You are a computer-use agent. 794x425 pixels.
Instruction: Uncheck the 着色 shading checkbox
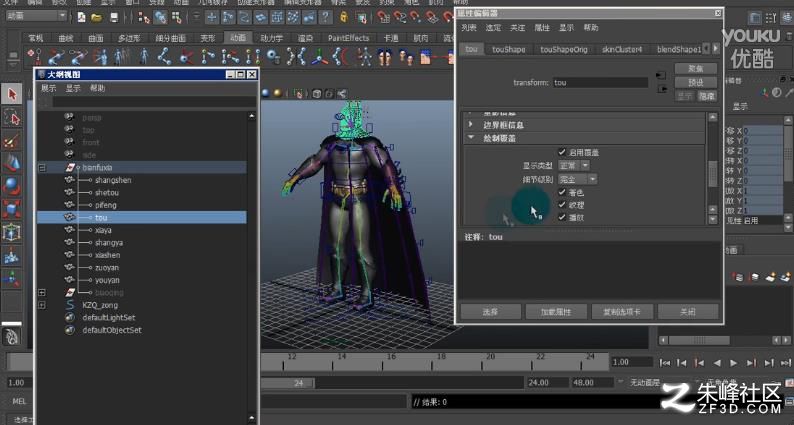(x=562, y=192)
